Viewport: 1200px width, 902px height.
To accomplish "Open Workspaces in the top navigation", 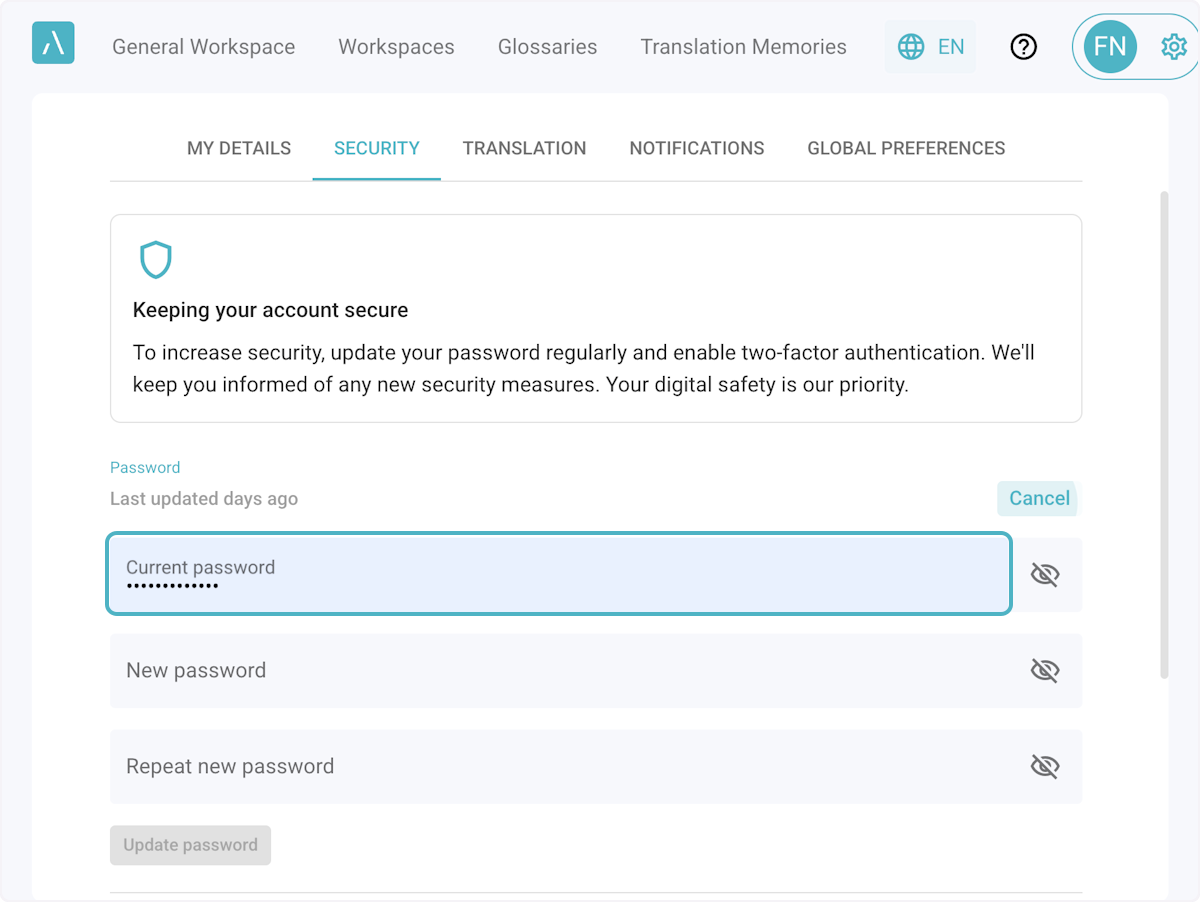I will 396,47.
